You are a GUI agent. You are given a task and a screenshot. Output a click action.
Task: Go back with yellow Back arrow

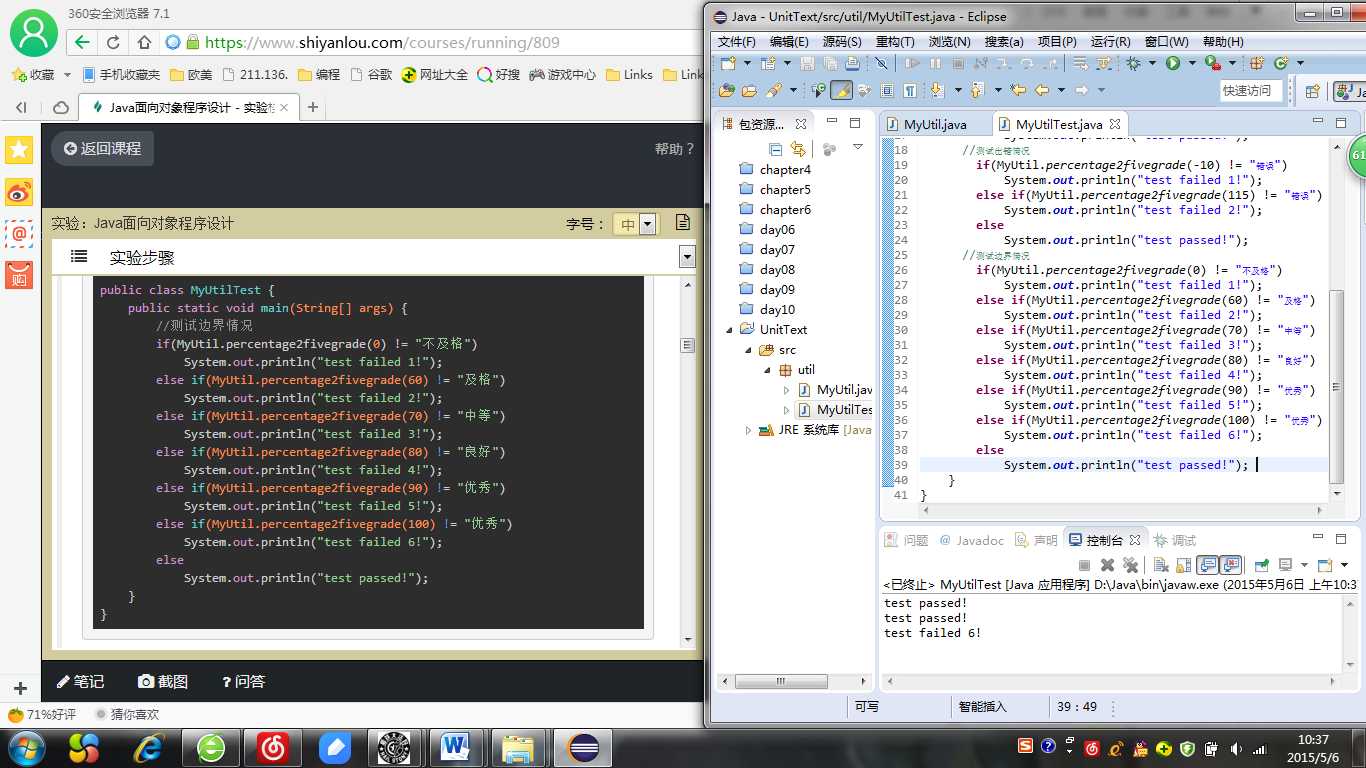(1041, 90)
